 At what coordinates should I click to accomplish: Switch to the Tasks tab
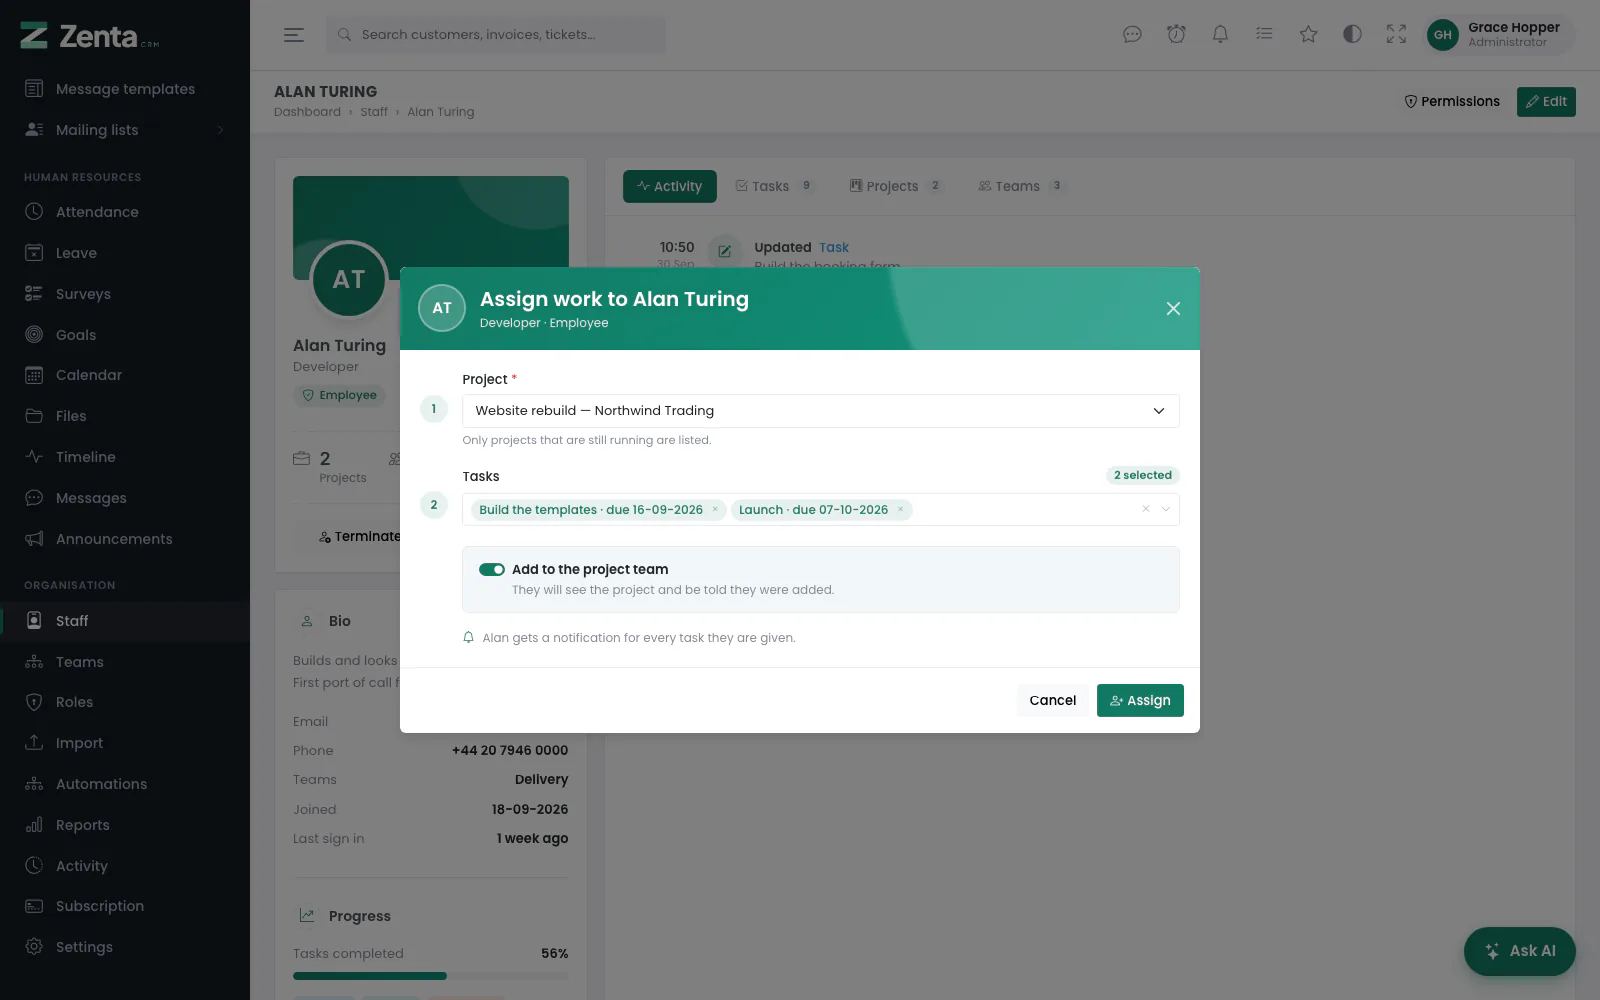[774, 186]
